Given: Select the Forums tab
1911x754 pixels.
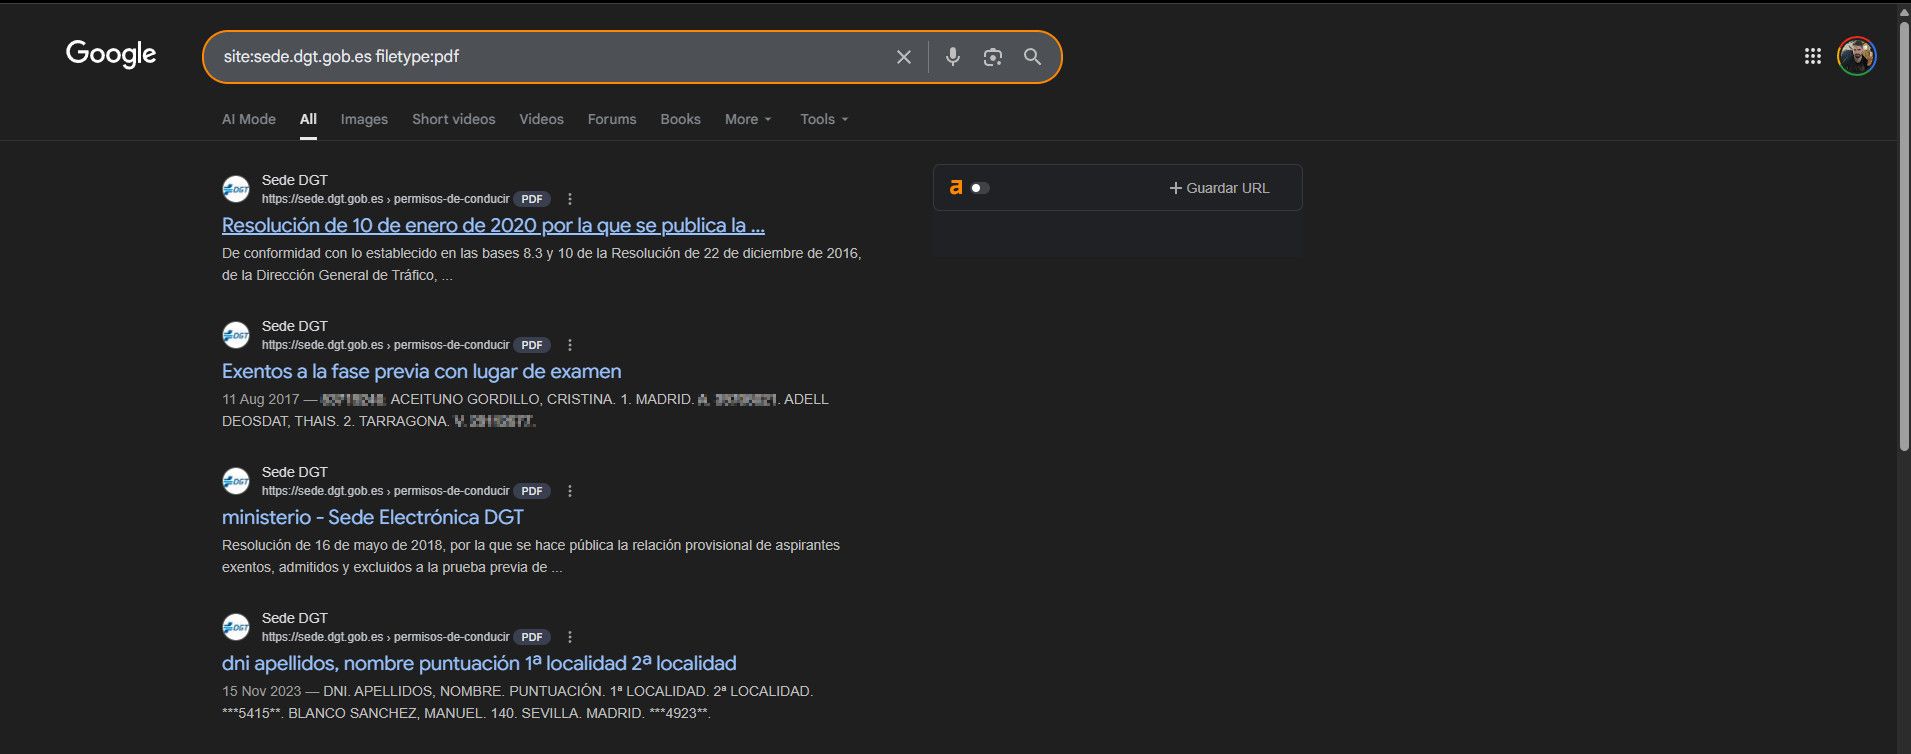Looking at the screenshot, I should coord(612,119).
